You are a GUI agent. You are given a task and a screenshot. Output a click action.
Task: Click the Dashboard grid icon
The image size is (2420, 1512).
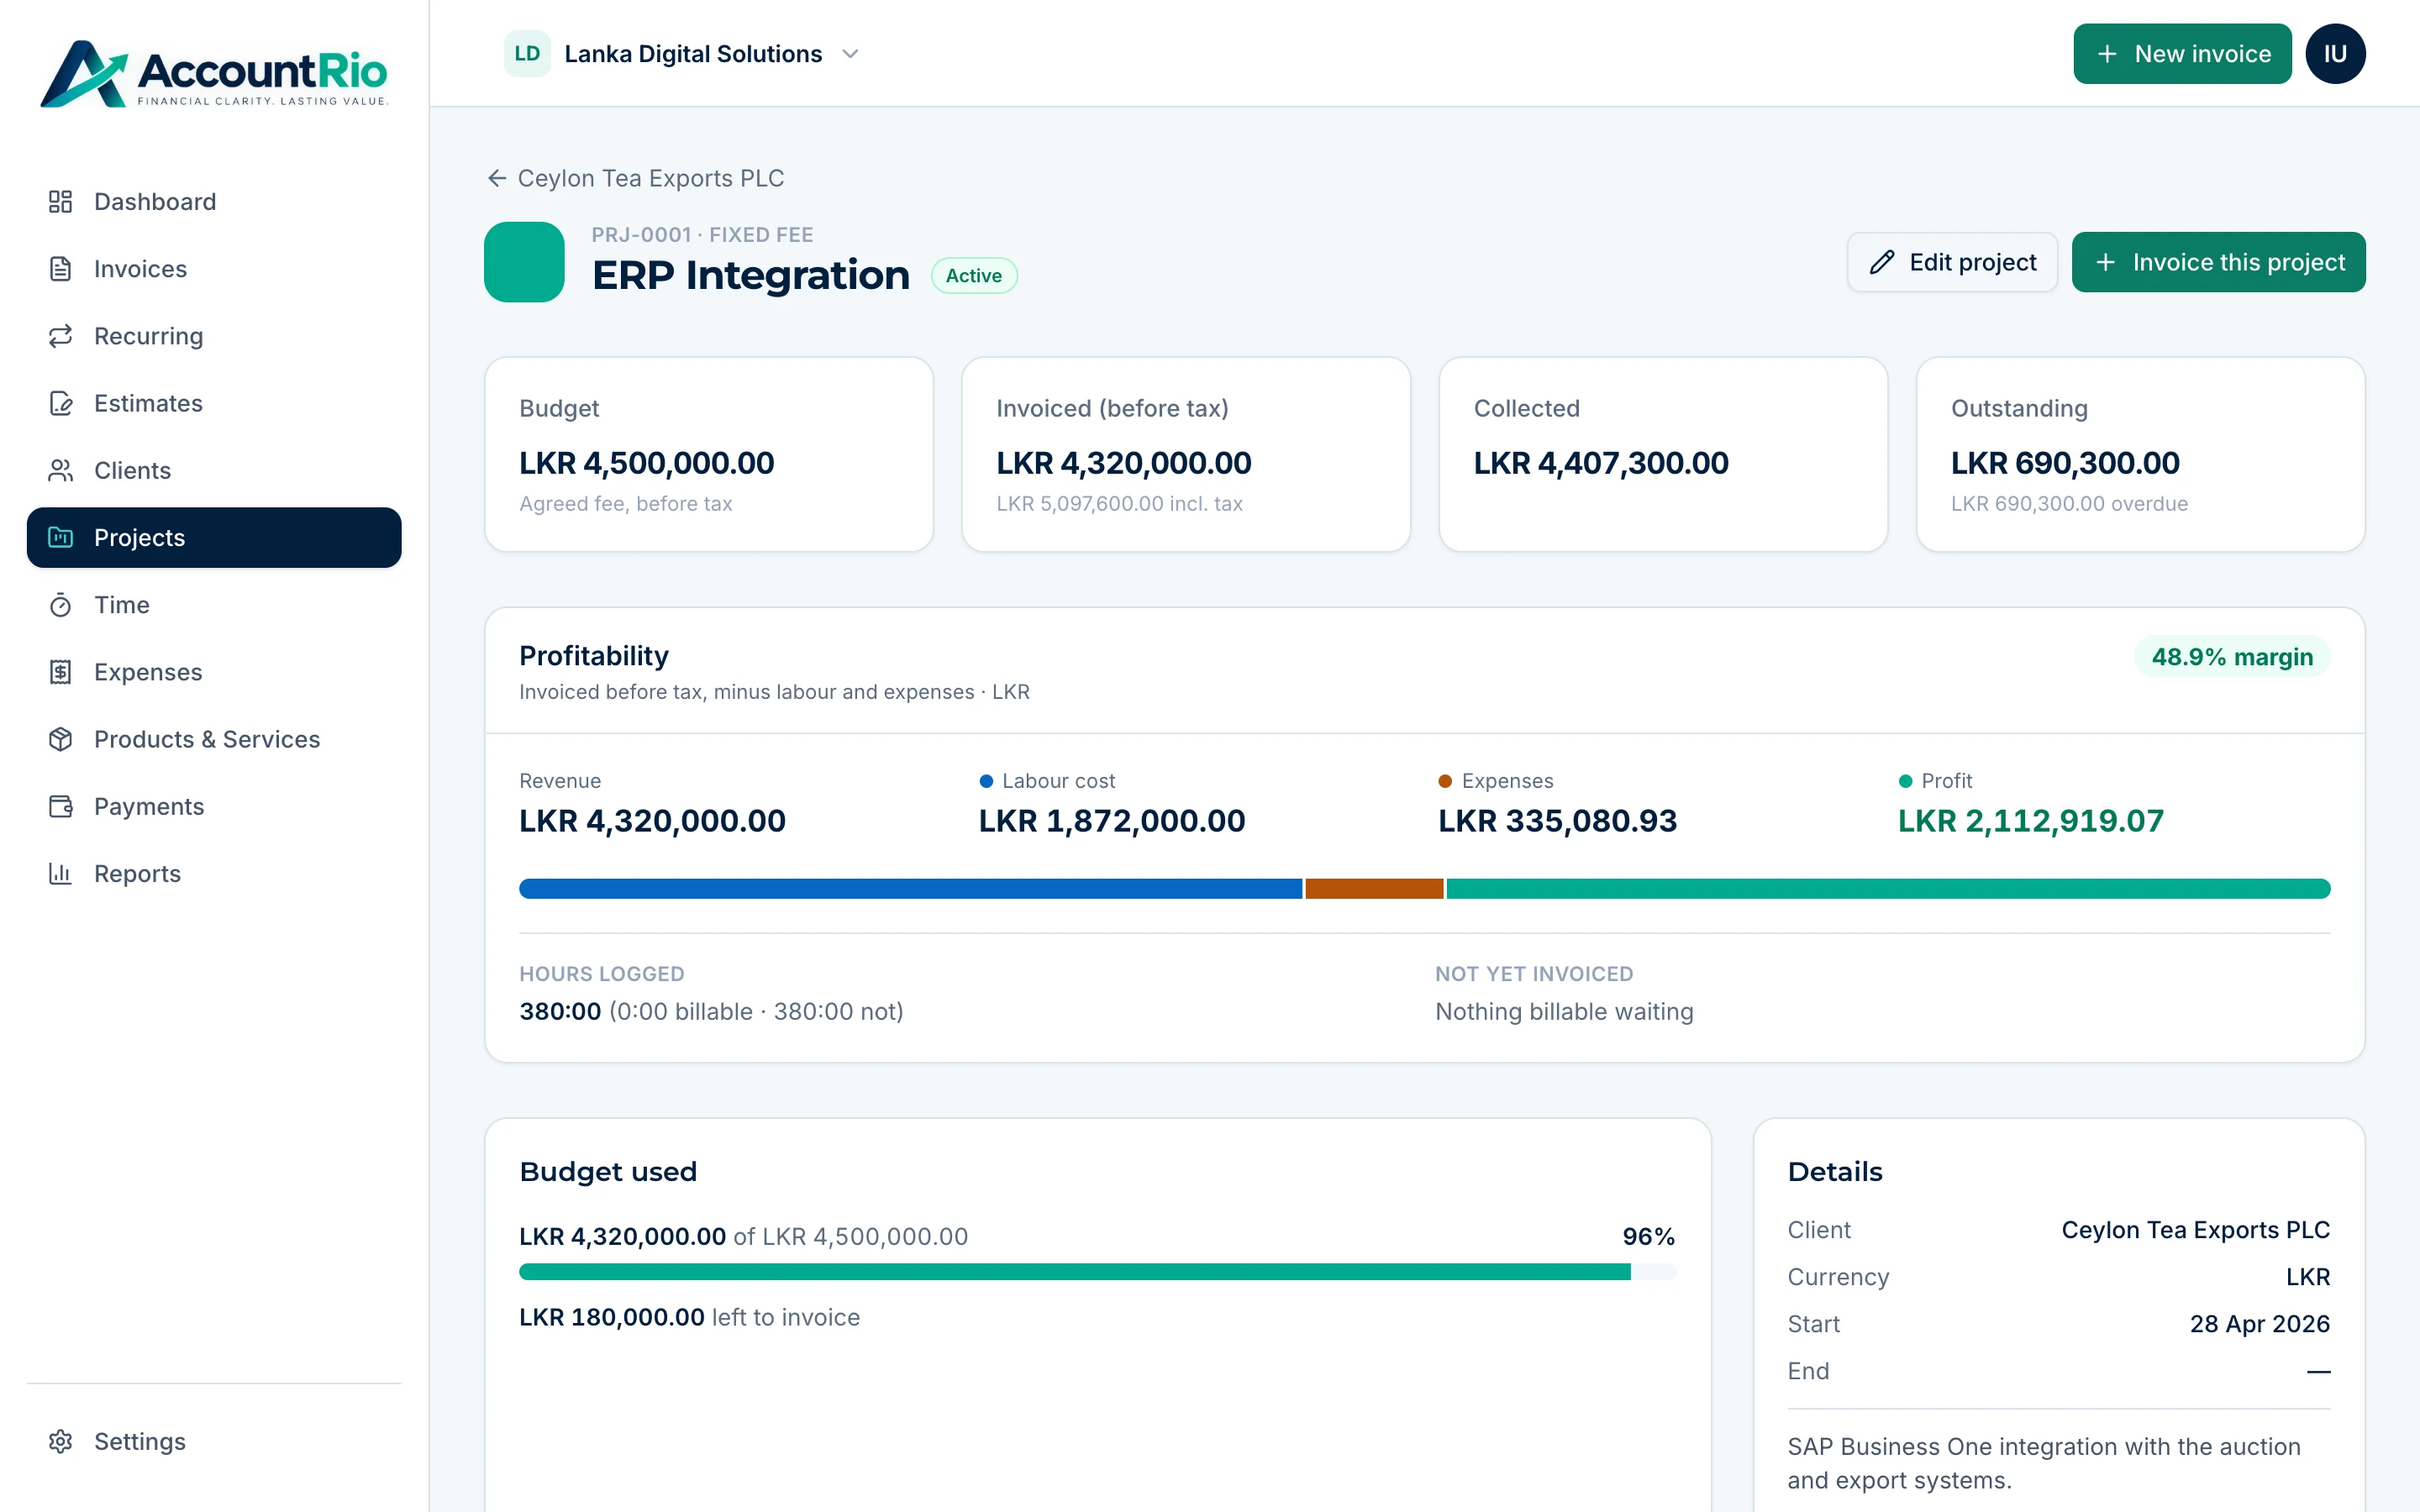coord(60,202)
